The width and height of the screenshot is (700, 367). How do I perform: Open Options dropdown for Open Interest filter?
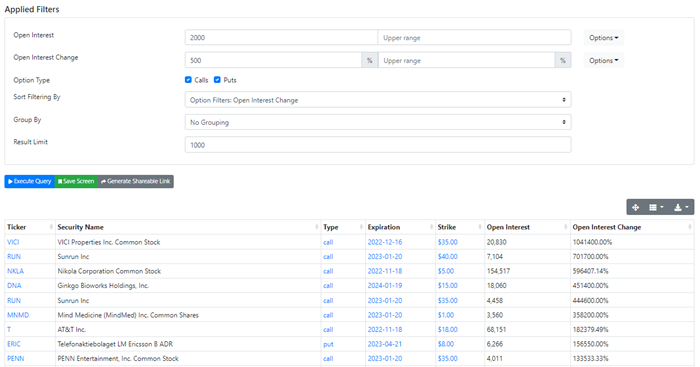click(604, 38)
